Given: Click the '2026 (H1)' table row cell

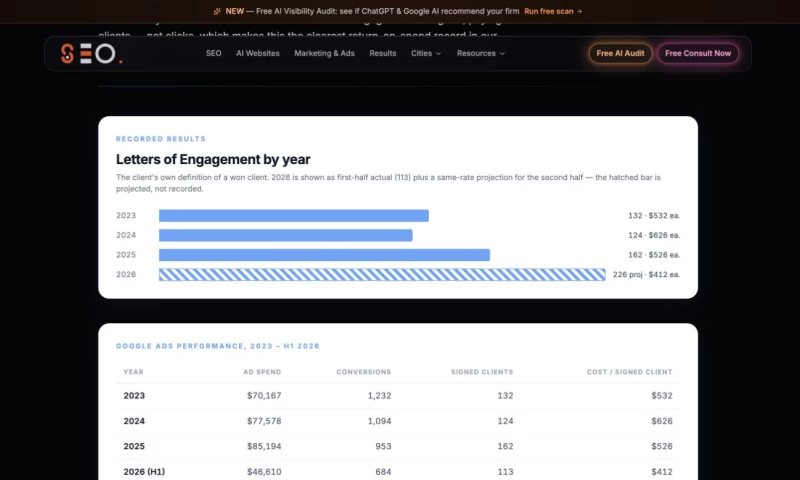Looking at the screenshot, I should pyautogui.click(x=144, y=472).
